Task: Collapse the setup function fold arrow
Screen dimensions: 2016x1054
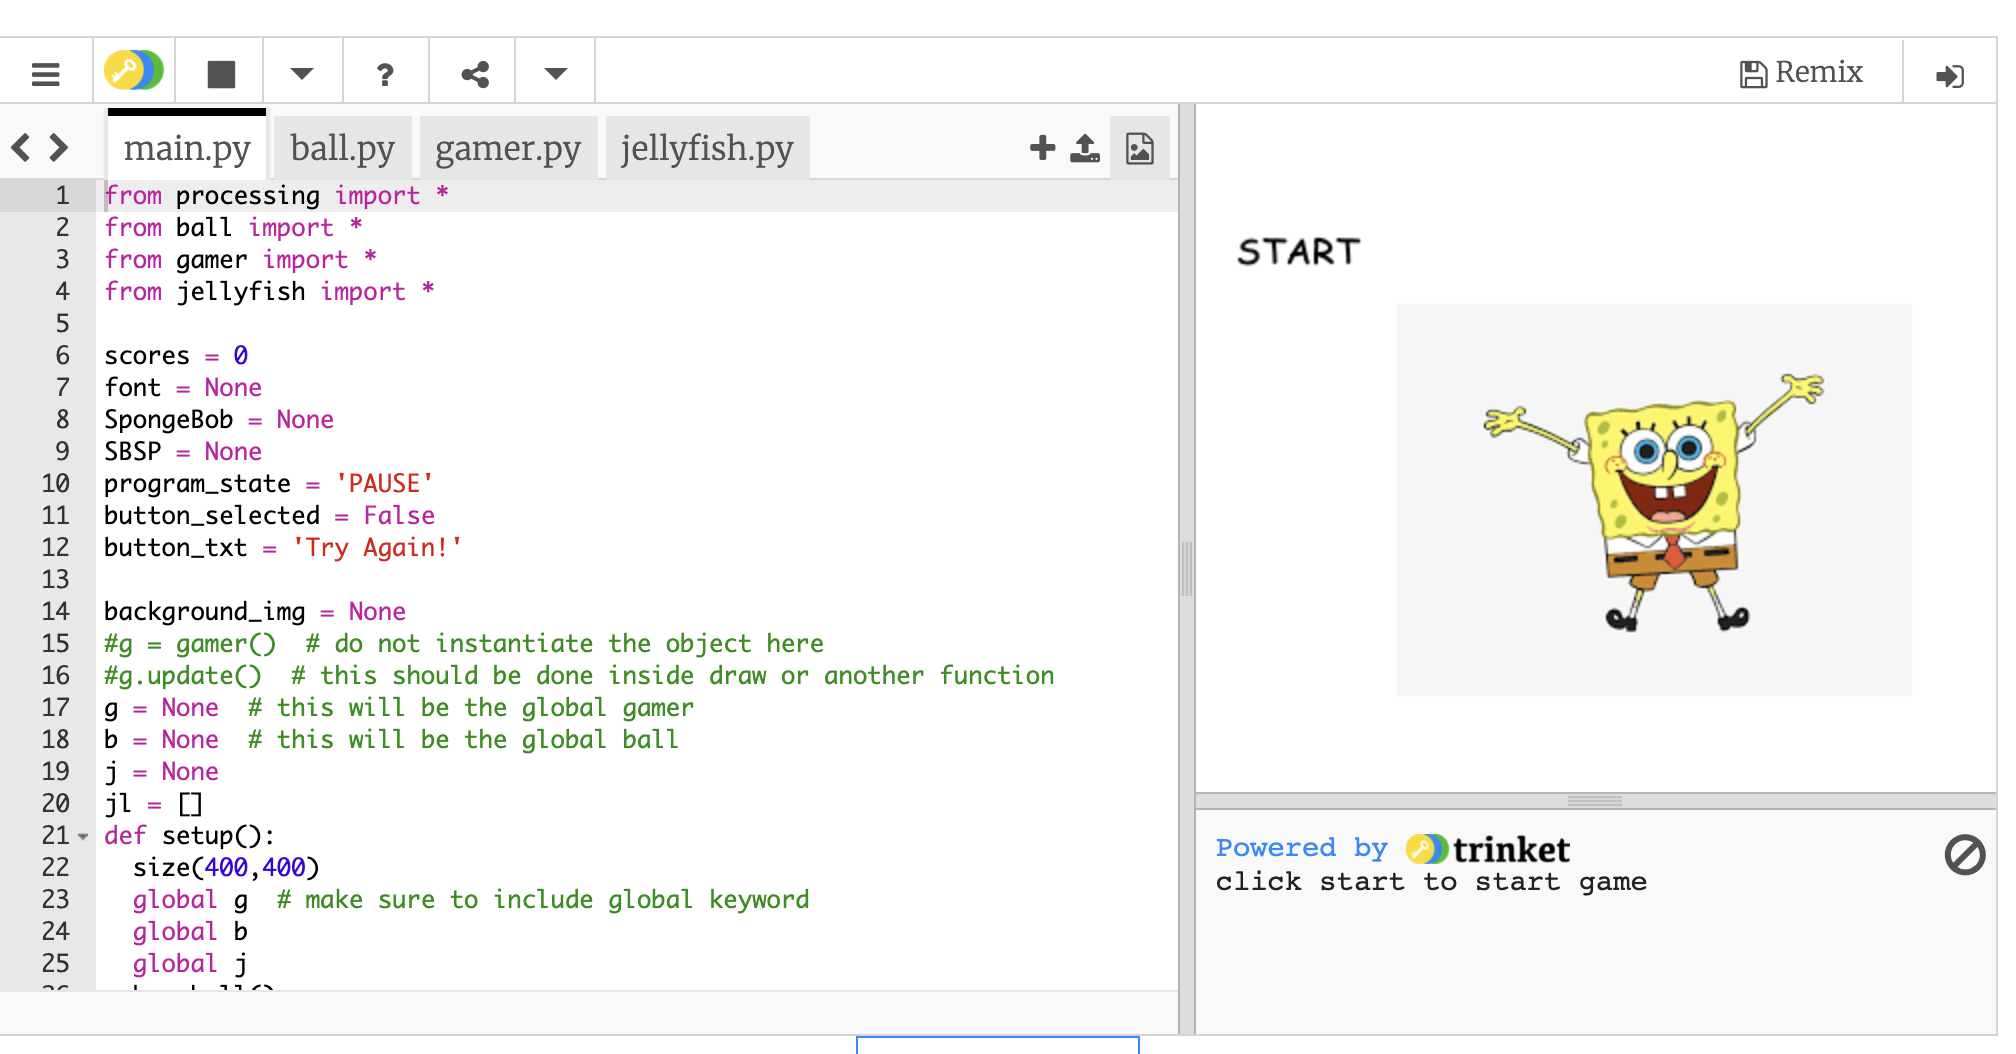Action: tap(83, 836)
